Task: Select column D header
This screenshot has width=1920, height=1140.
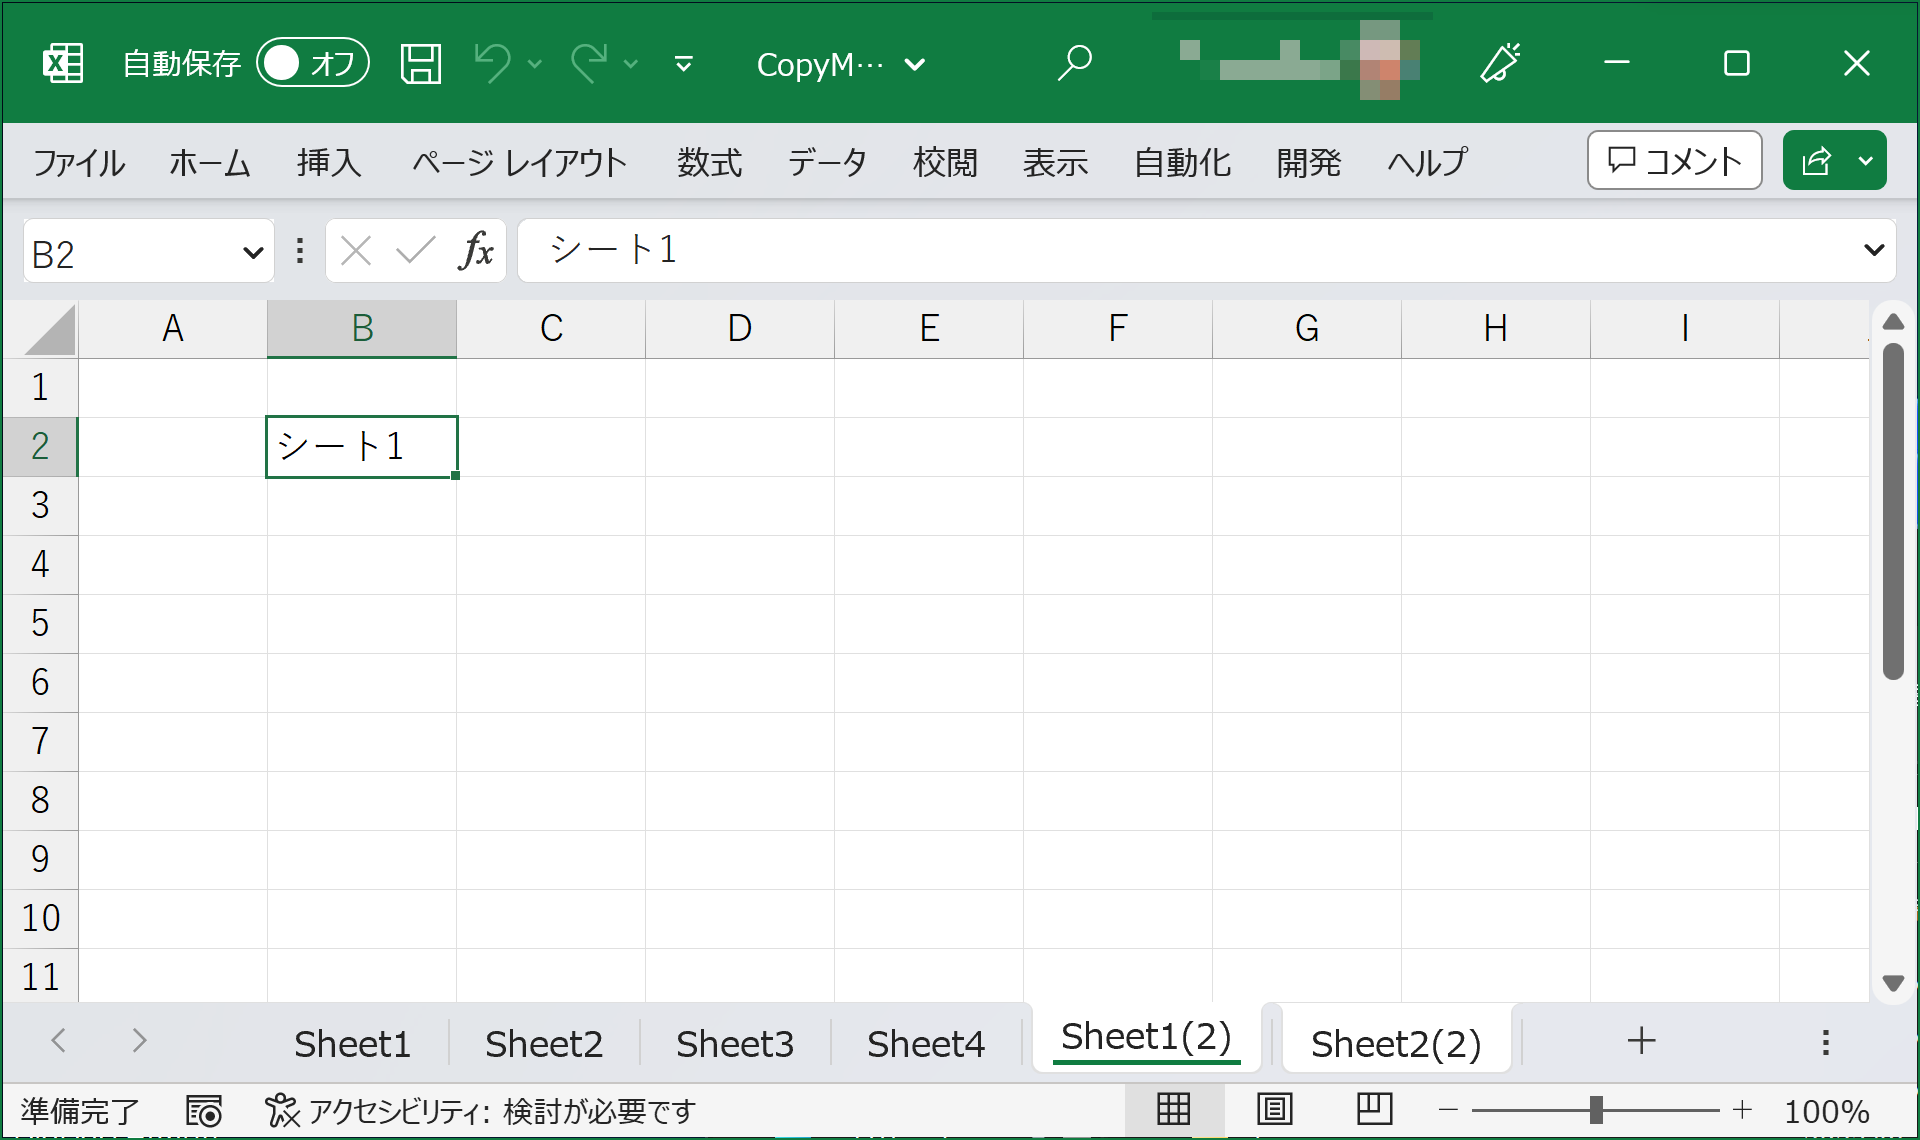Action: pos(740,328)
